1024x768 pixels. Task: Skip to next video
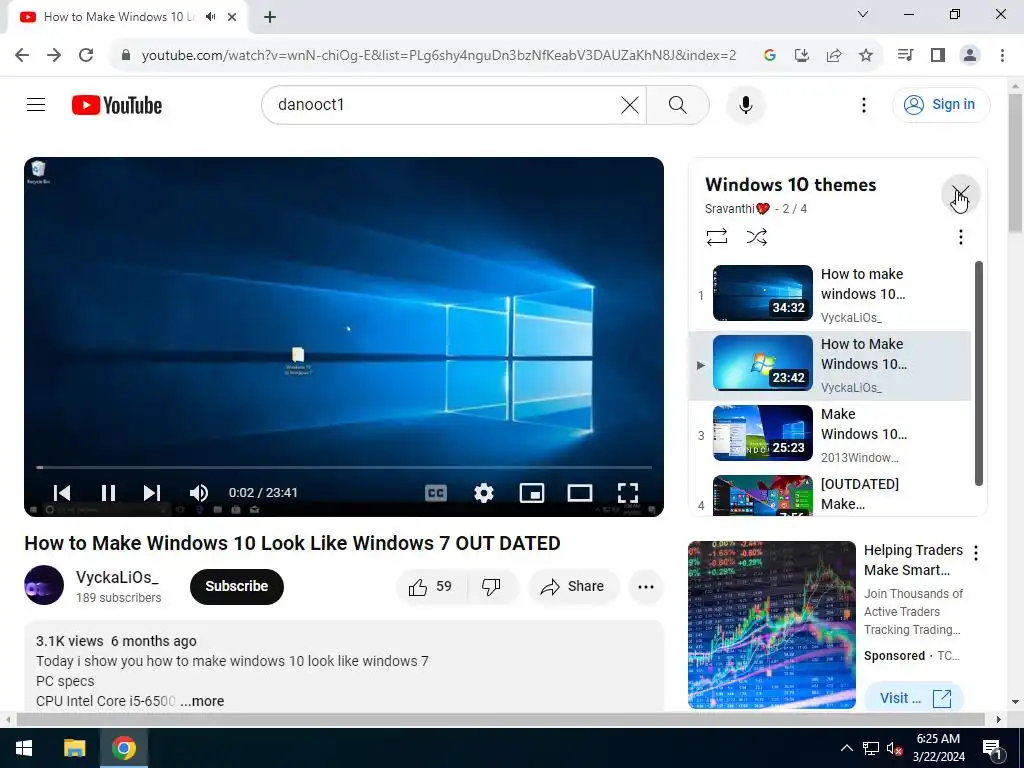pos(152,492)
